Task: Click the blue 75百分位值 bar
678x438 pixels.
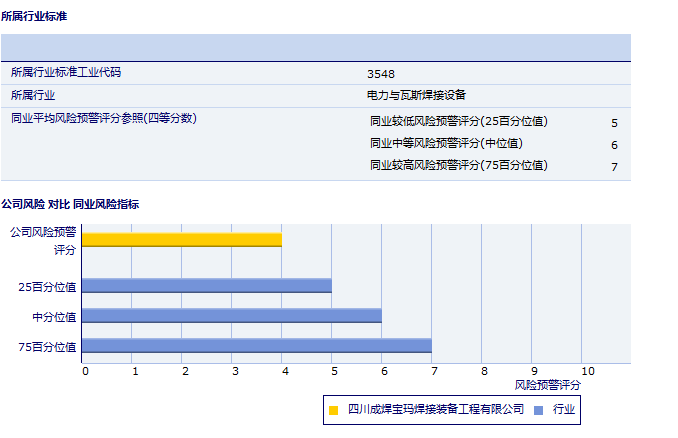Action: 256,346
